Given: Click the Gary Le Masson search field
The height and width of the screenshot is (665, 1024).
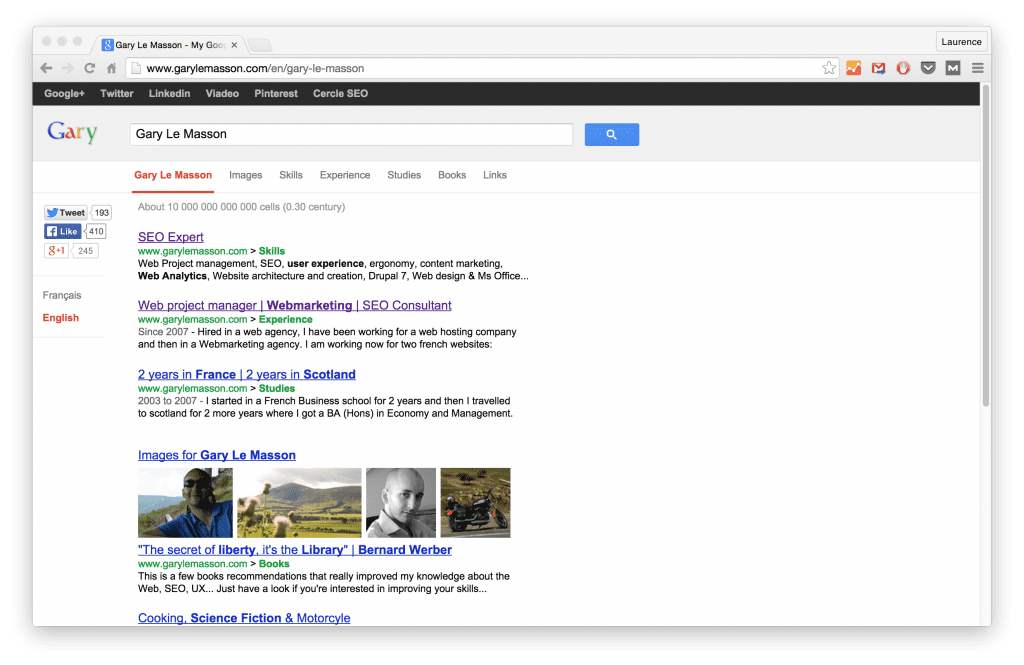Looking at the screenshot, I should 351,135.
